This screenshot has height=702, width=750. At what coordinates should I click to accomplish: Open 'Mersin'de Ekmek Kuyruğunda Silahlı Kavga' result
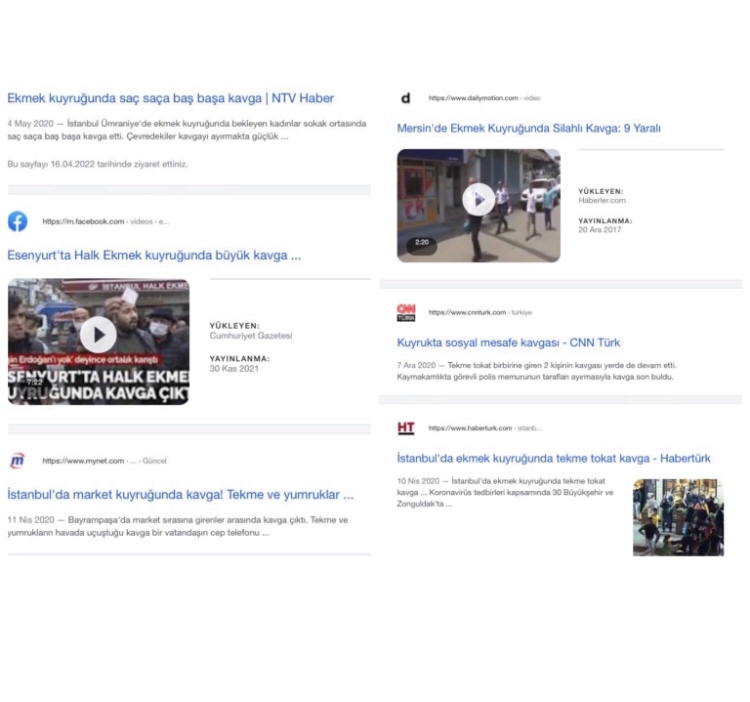[x=529, y=128]
